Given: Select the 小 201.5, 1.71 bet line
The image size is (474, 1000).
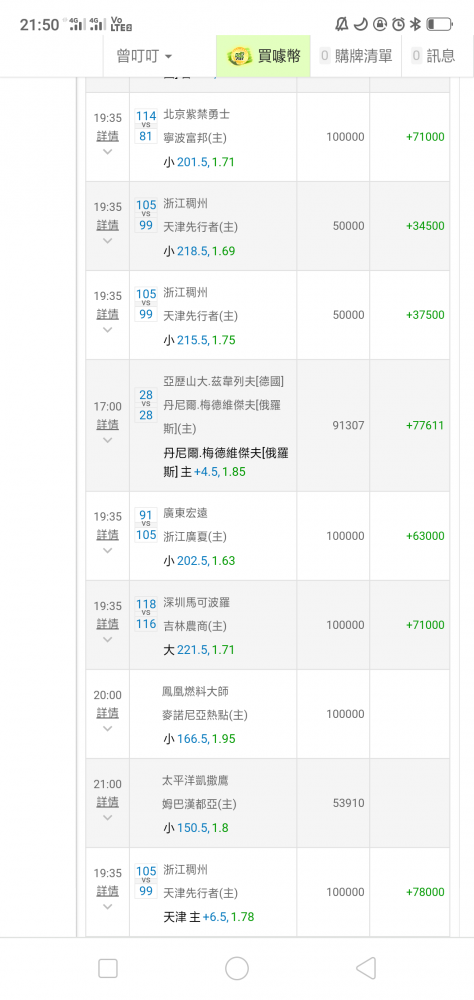Looking at the screenshot, I should pyautogui.click(x=199, y=162).
